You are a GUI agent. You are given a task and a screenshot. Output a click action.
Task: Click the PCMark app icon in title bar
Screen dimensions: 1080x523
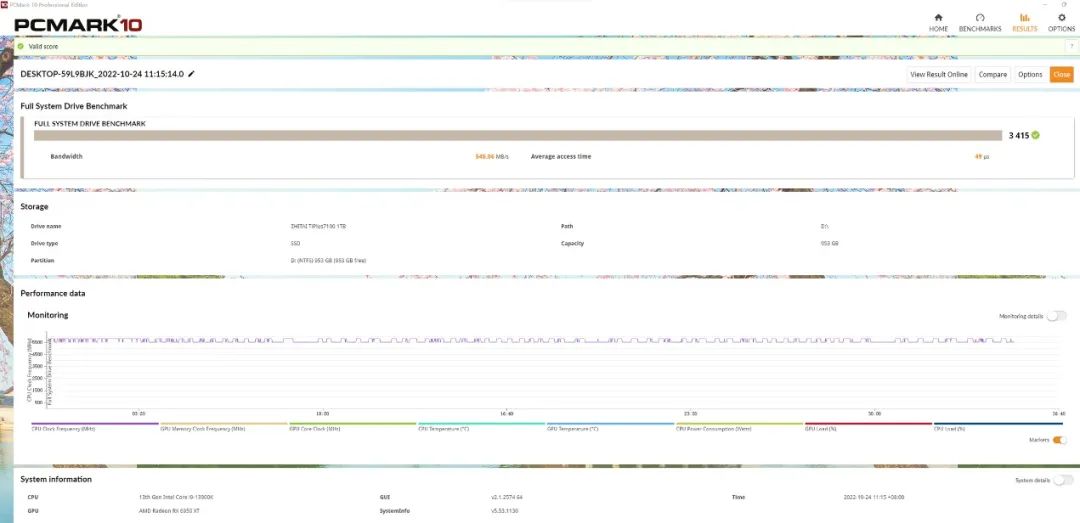click(3, 4)
